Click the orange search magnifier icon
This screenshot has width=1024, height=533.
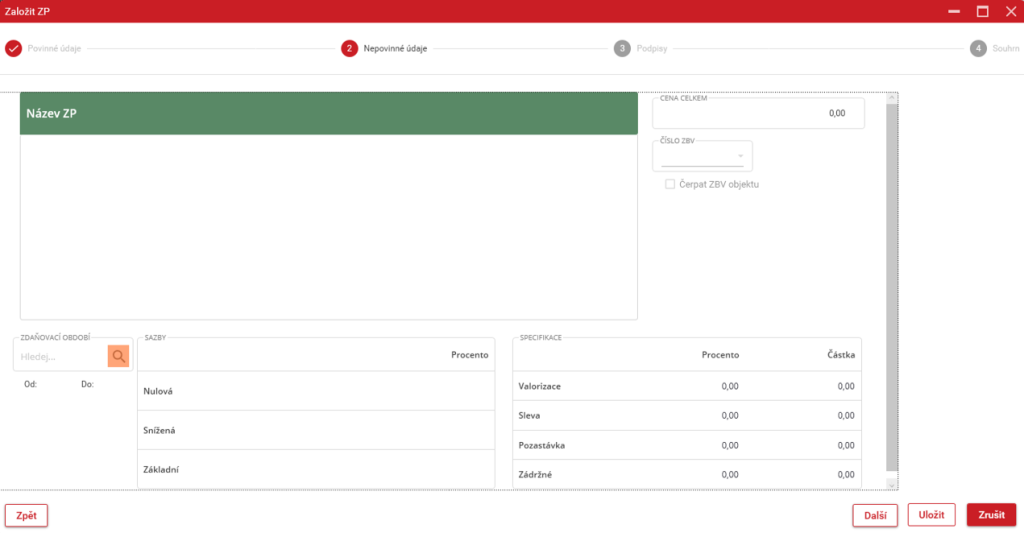(119, 356)
